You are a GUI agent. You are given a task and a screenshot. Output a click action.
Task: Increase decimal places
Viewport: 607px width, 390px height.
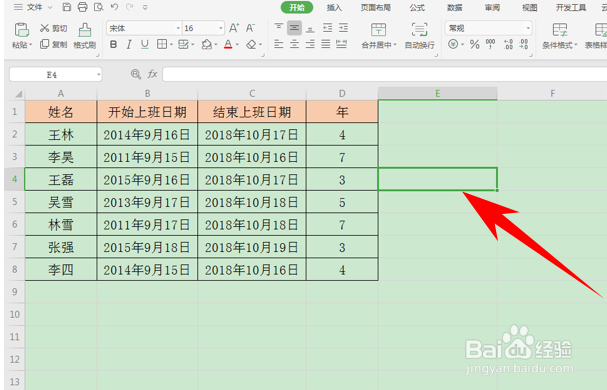tap(508, 44)
